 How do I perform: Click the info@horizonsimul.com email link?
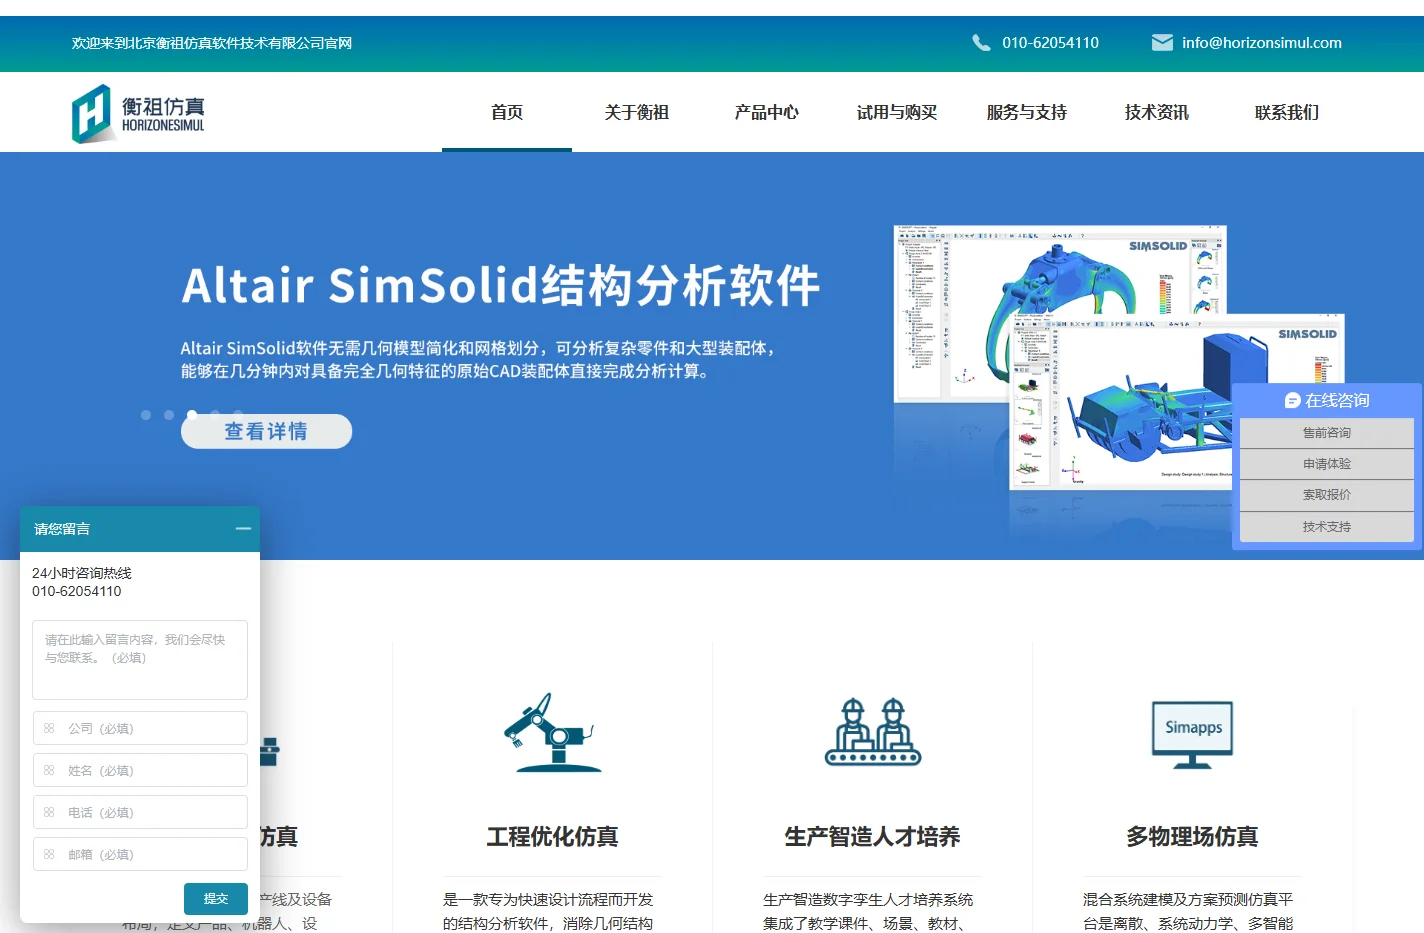(x=1262, y=42)
